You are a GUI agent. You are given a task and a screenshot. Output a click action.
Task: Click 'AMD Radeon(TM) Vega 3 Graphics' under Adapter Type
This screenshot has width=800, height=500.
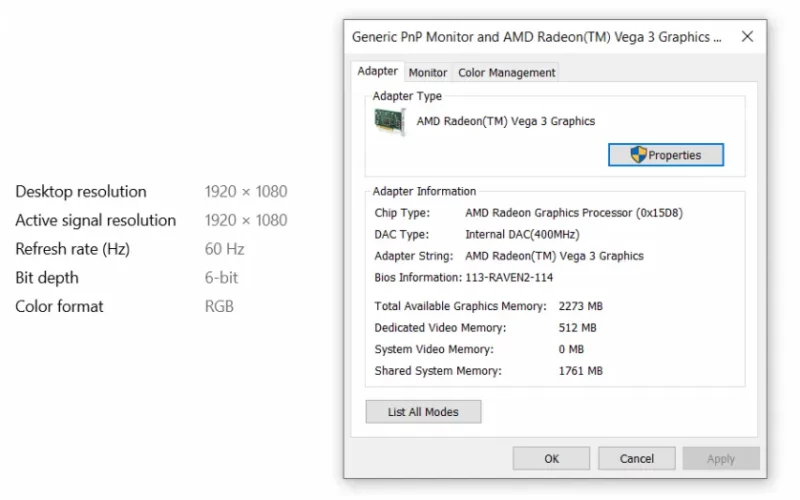click(x=506, y=121)
